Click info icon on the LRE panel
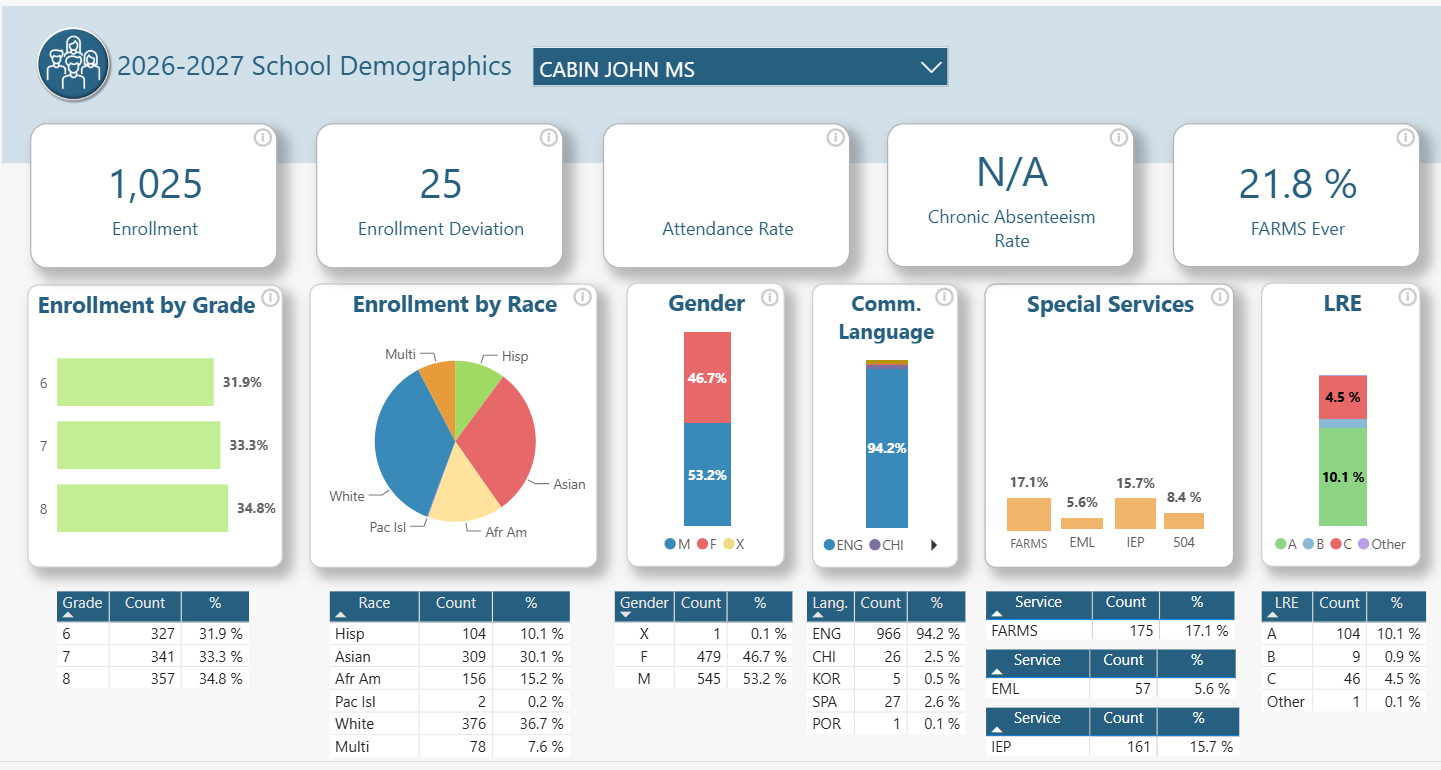 (x=1407, y=297)
